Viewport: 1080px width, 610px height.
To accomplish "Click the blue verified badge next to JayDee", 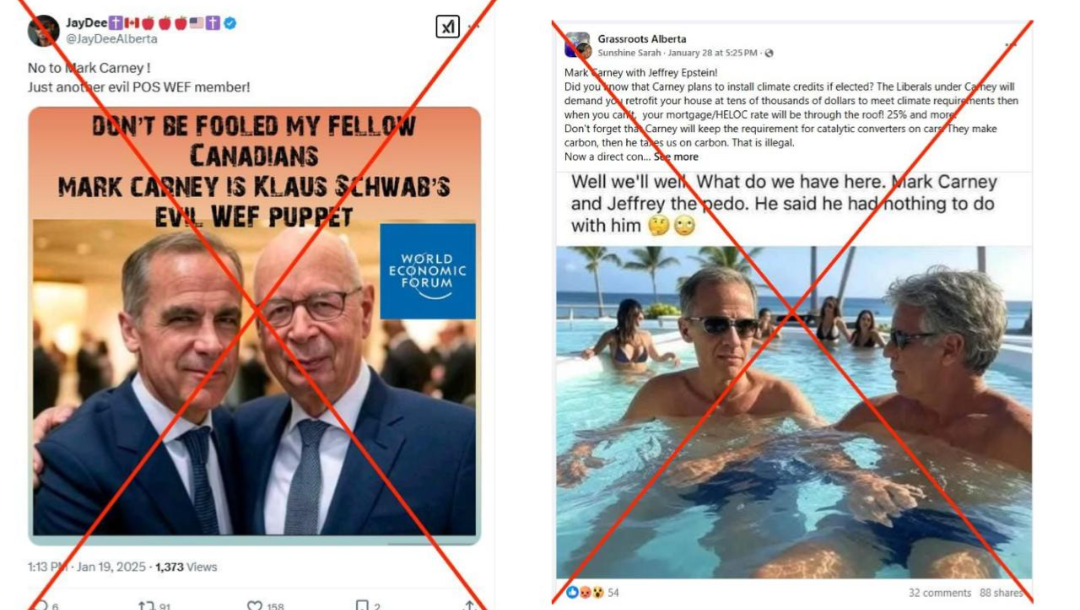I will 230,23.
